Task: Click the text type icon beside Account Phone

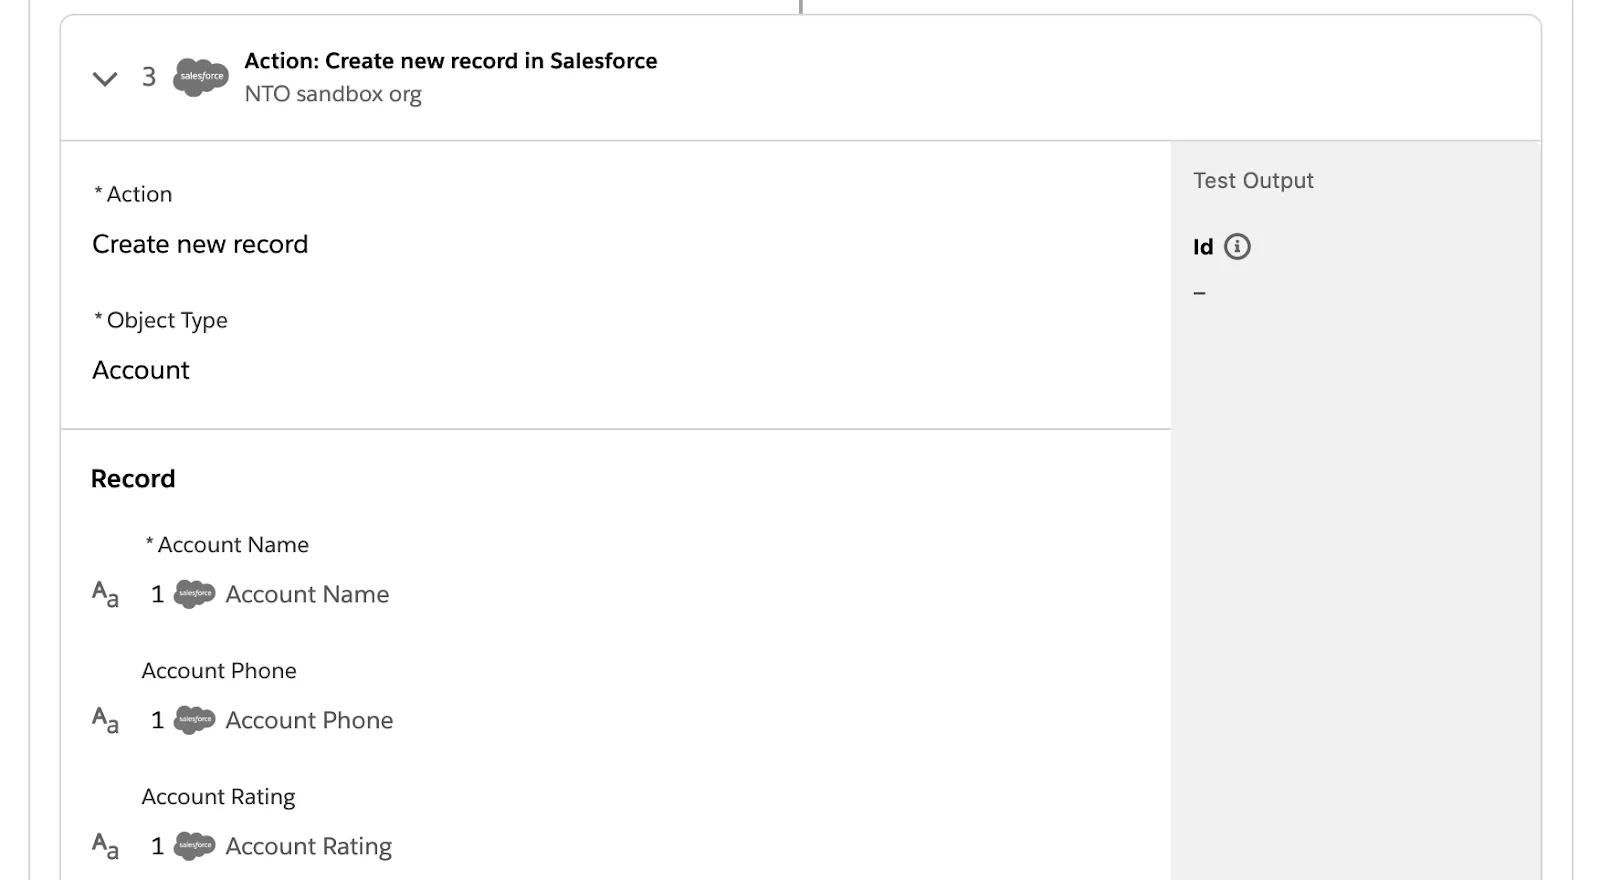Action: click(106, 721)
